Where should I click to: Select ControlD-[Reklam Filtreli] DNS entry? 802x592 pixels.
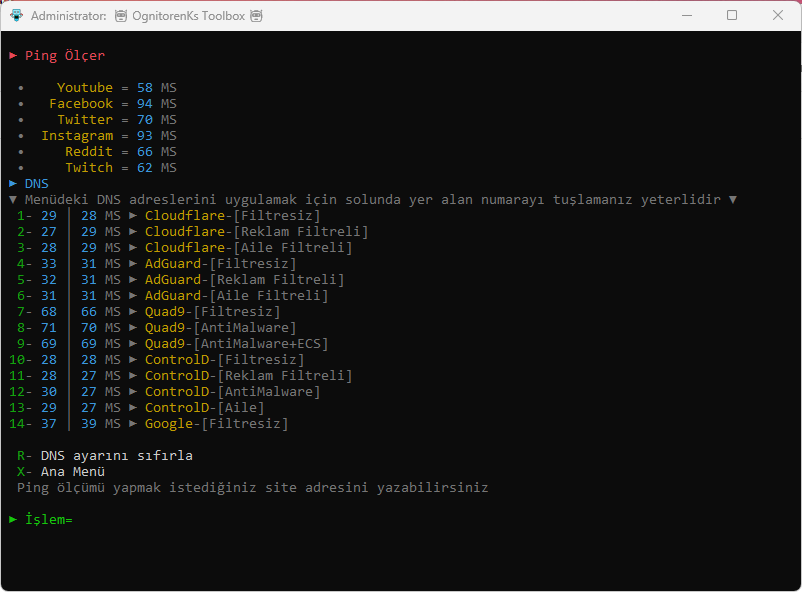pos(249,376)
